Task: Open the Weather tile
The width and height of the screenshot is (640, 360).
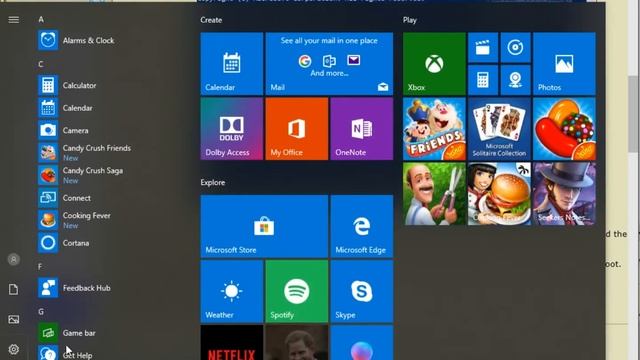Action: [x=232, y=291]
